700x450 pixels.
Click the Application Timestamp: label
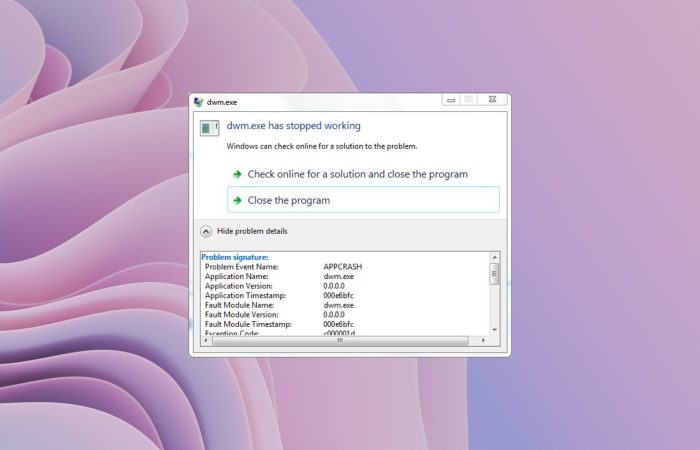point(246,296)
